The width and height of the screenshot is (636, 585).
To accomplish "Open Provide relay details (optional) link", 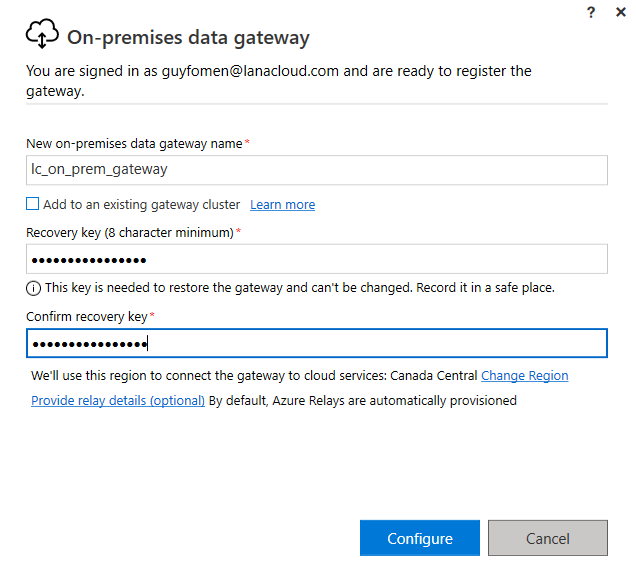I will 118,401.
